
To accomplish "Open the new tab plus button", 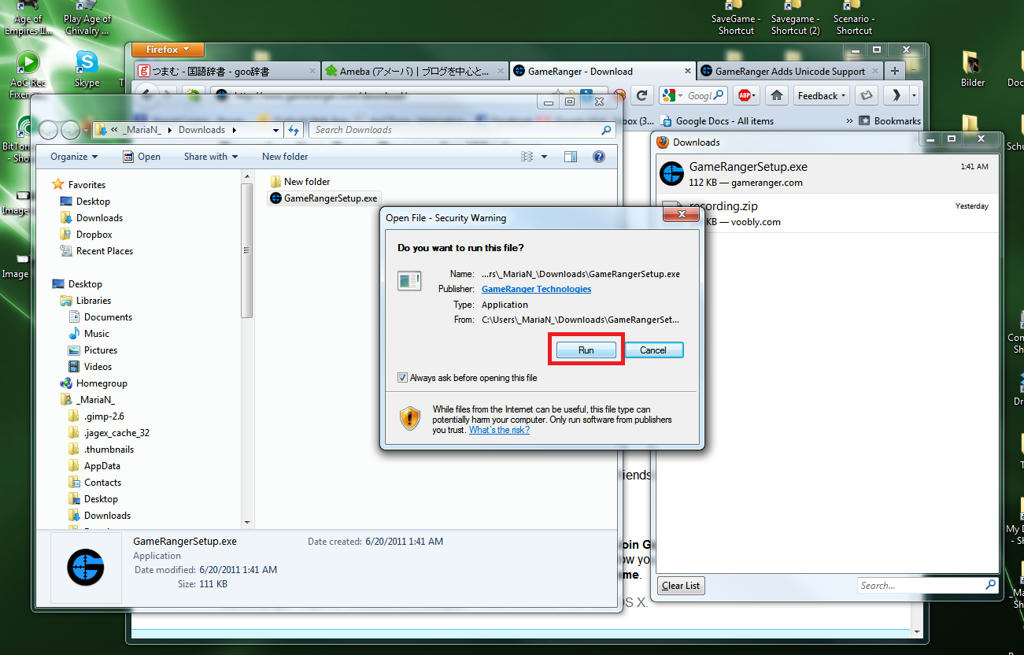I will tap(894, 71).
